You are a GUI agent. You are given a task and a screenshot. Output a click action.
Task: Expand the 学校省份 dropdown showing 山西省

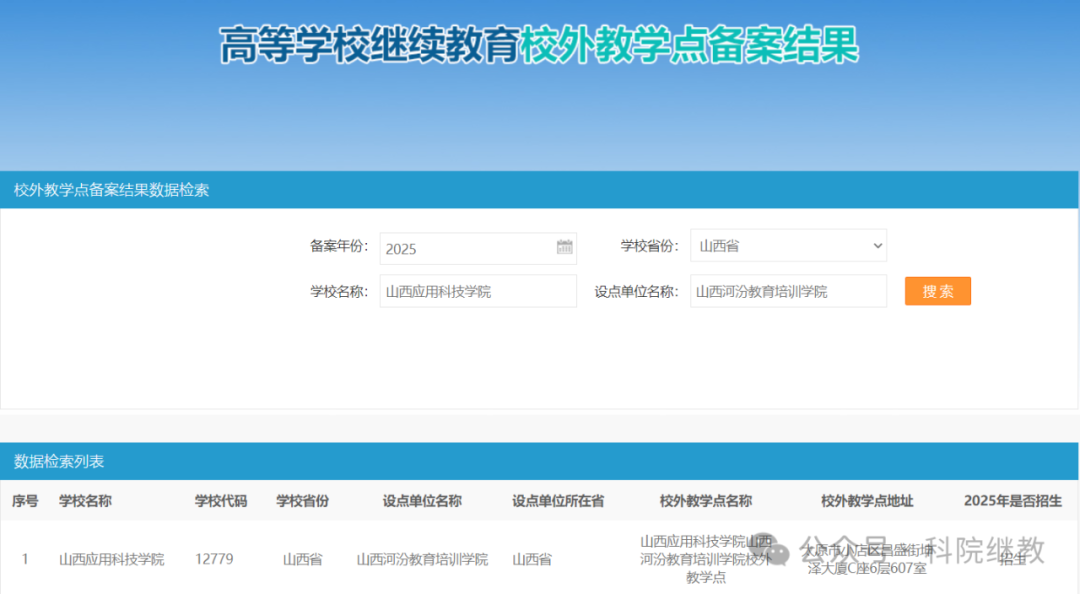click(788, 245)
